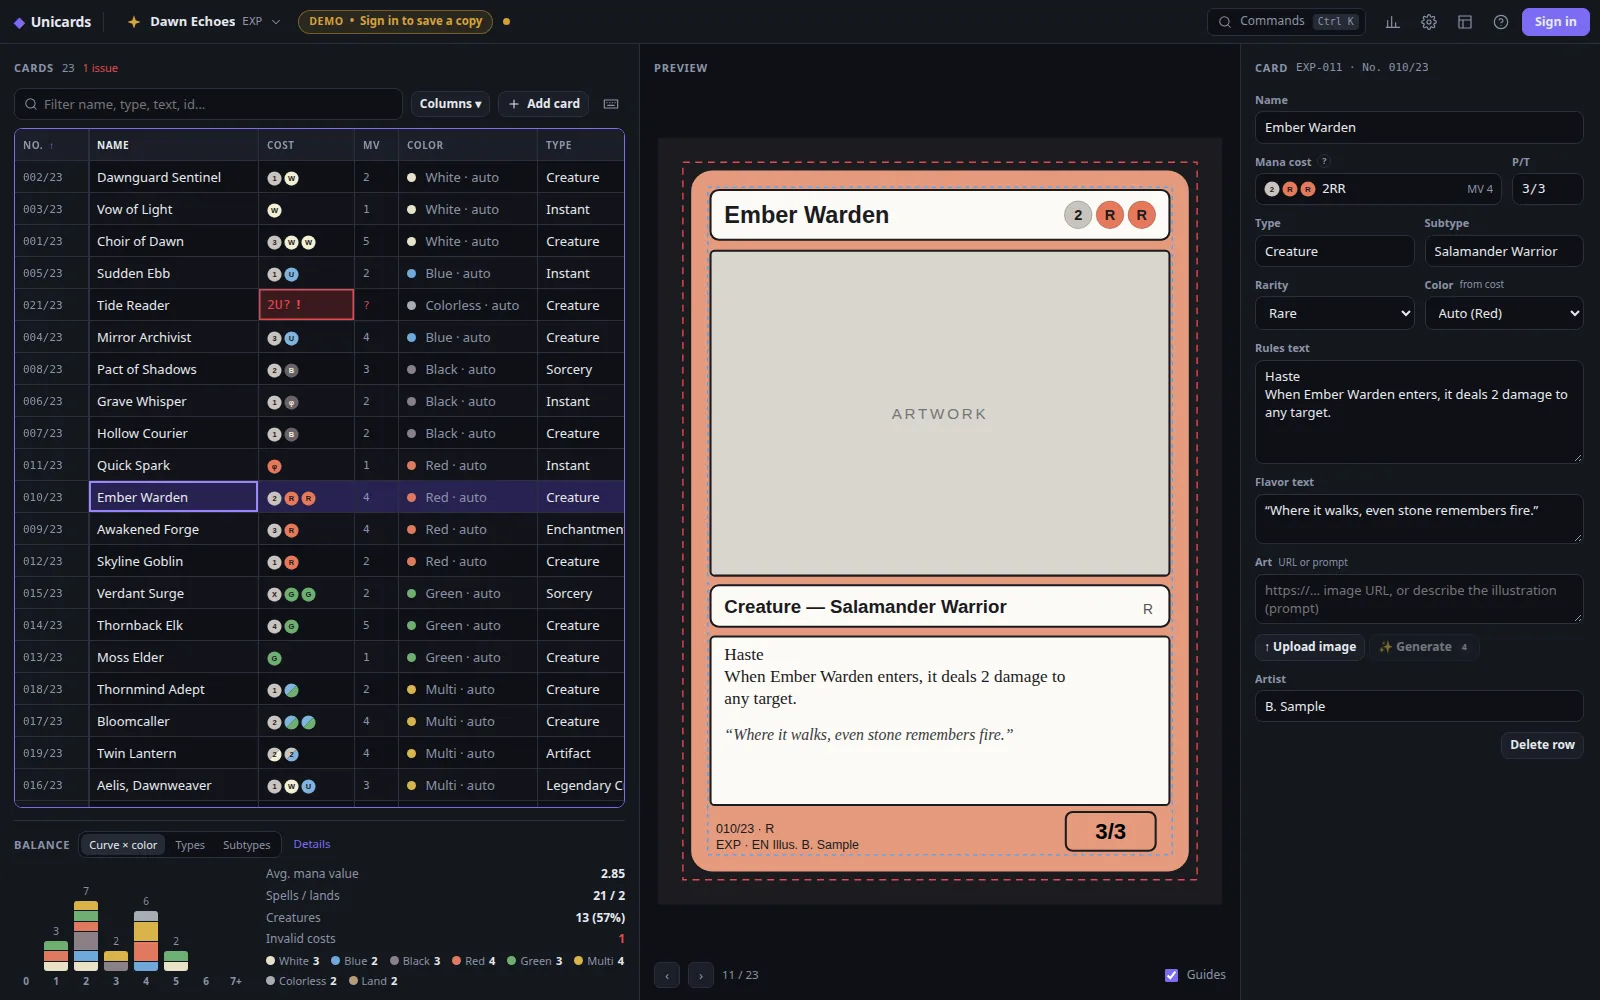Click the Dawn Echoes sparkle icon
1600x1000 pixels.
click(x=134, y=22)
